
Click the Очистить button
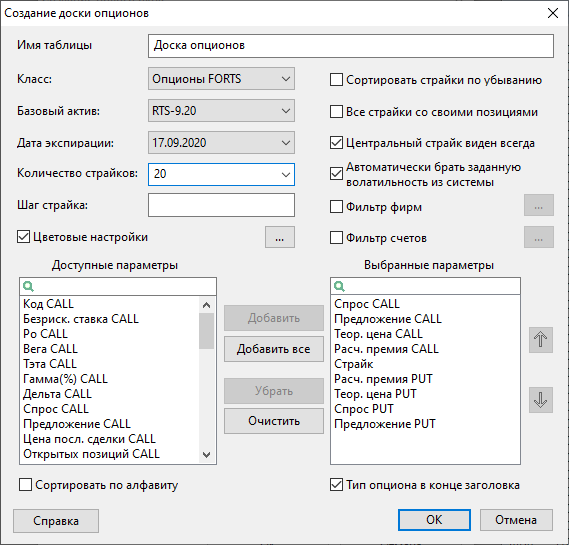pyautogui.click(x=274, y=421)
